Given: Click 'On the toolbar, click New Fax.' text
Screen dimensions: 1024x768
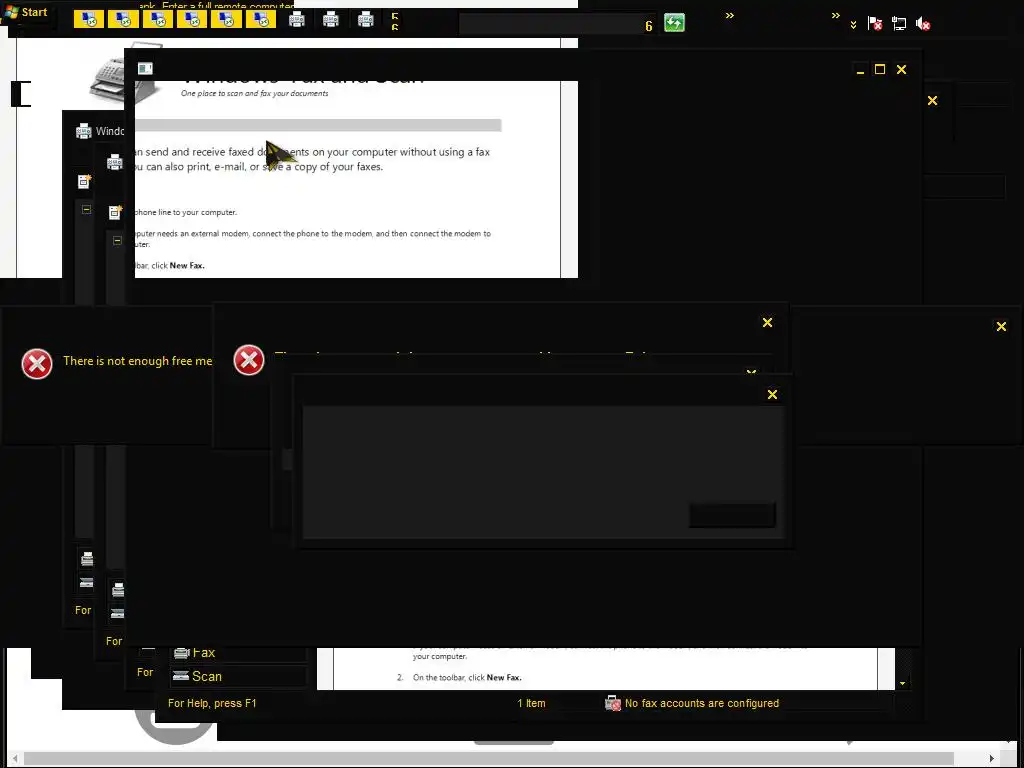Looking at the screenshot, I should point(468,678).
